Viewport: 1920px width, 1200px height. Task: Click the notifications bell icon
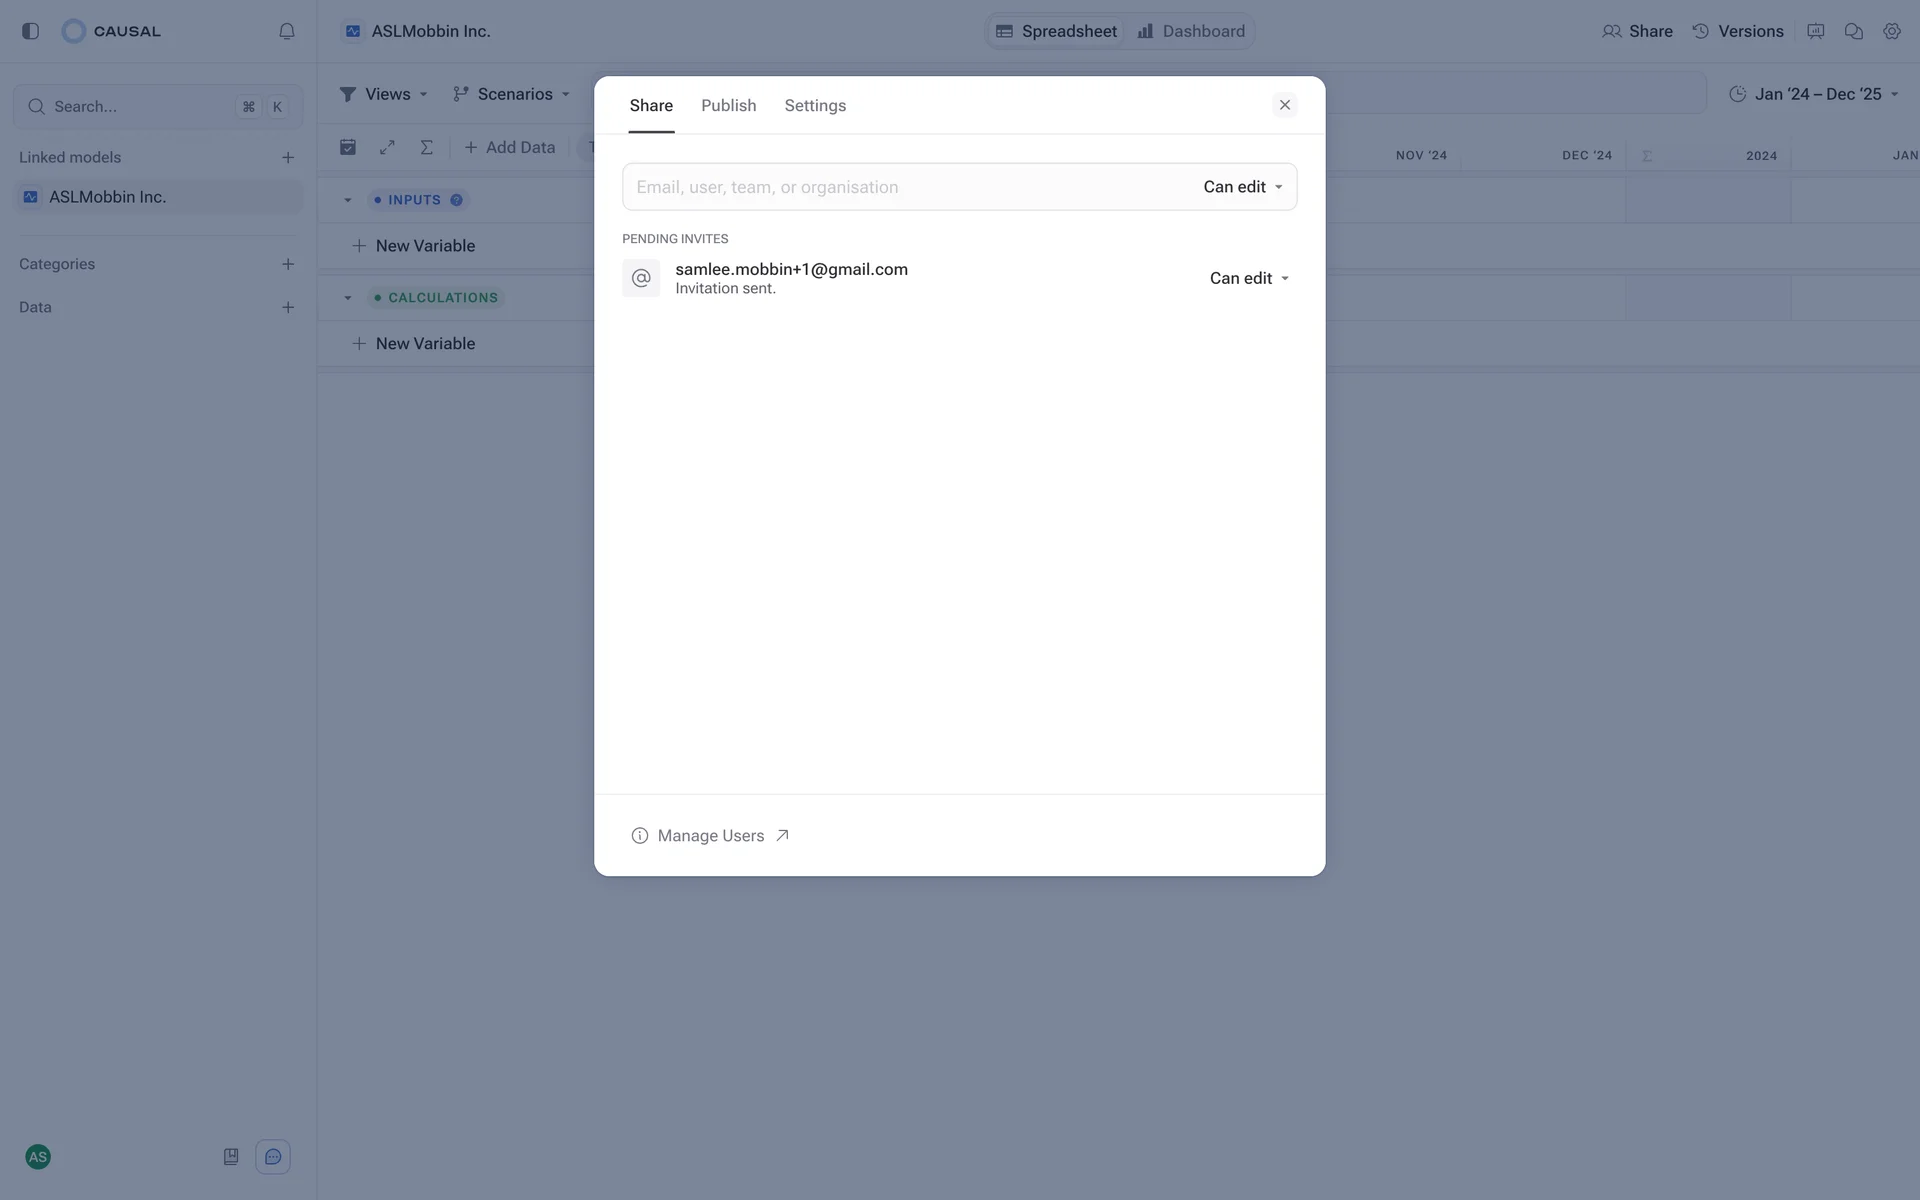(x=287, y=31)
